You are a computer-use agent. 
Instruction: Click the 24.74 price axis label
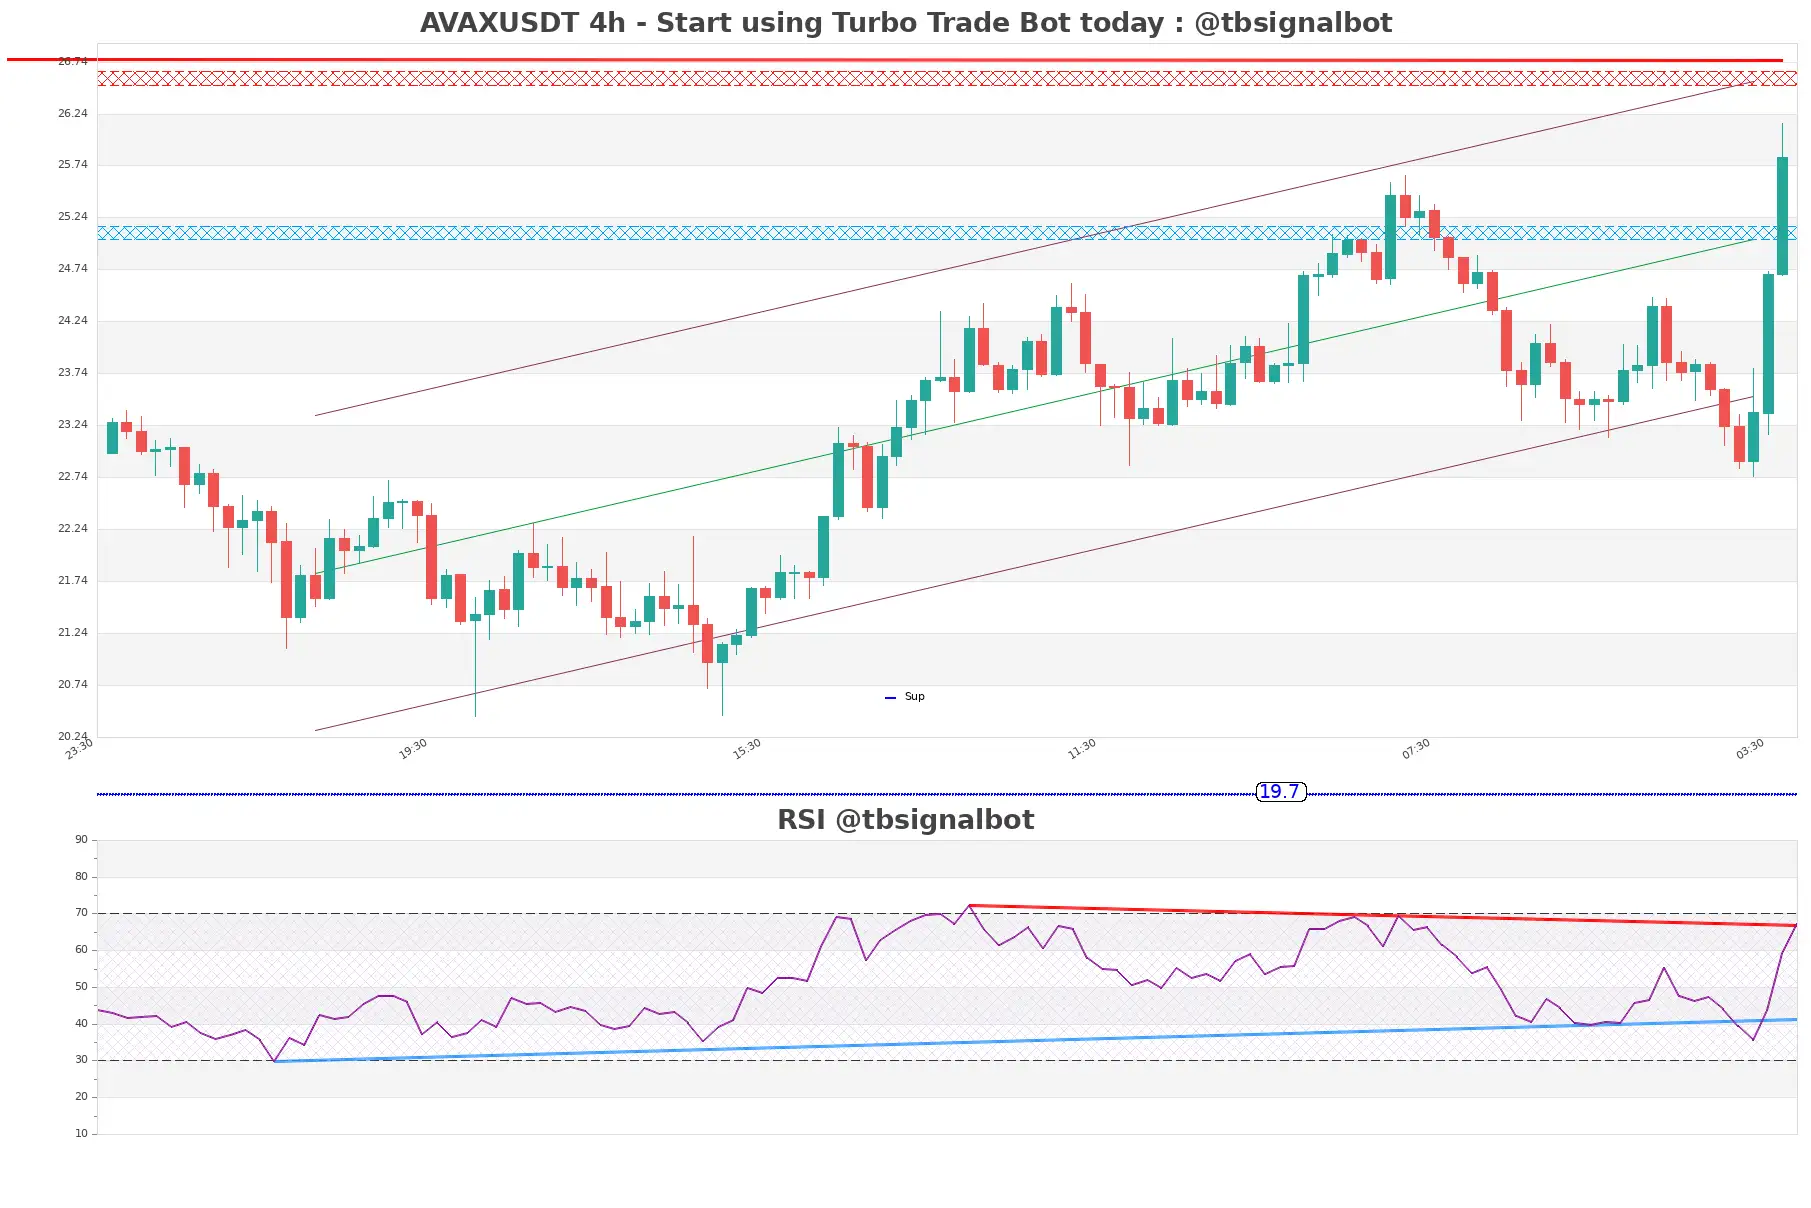click(x=72, y=269)
